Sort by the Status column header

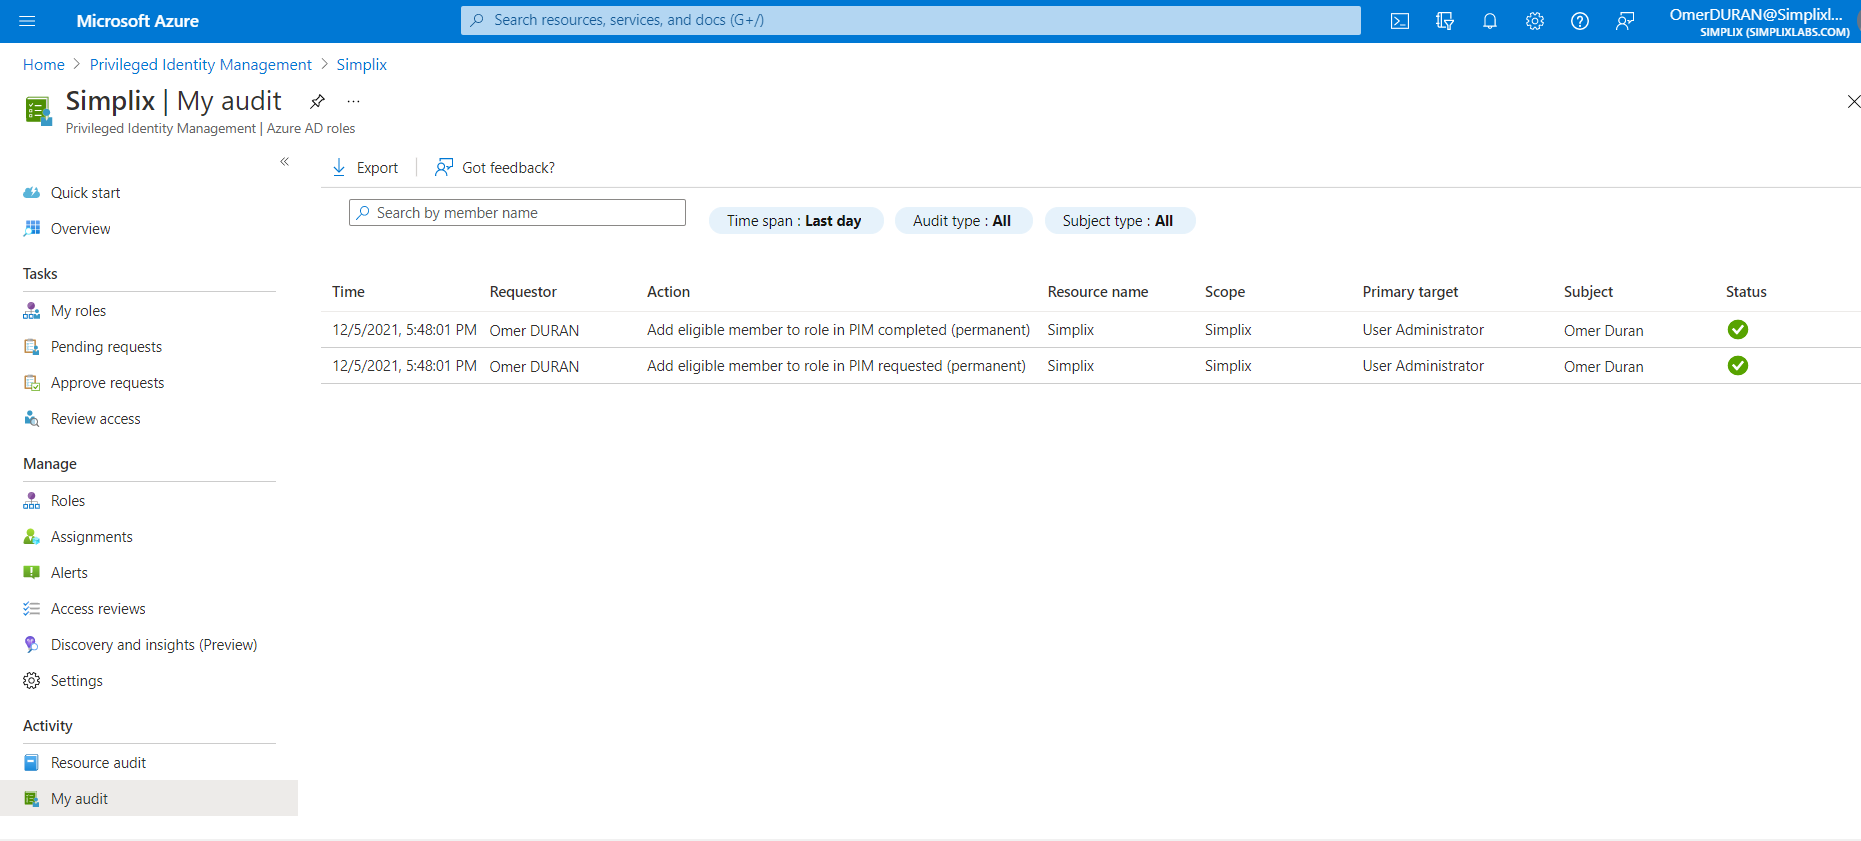(1746, 292)
